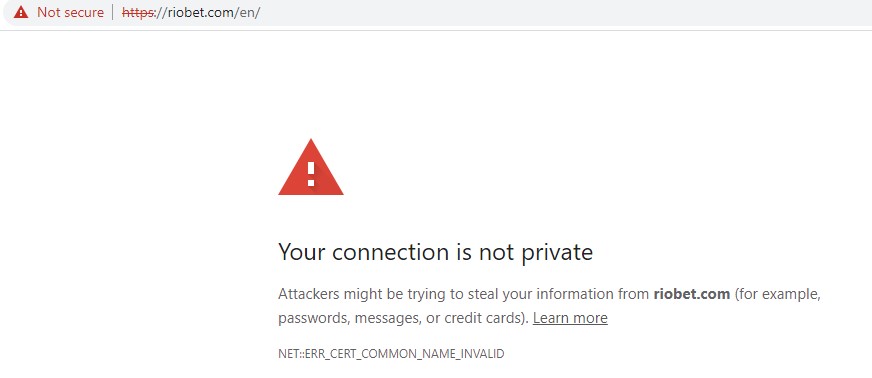The height and width of the screenshot is (378, 872).
Task: Click the small red warning triangle in address bar
Action: pos(21,12)
